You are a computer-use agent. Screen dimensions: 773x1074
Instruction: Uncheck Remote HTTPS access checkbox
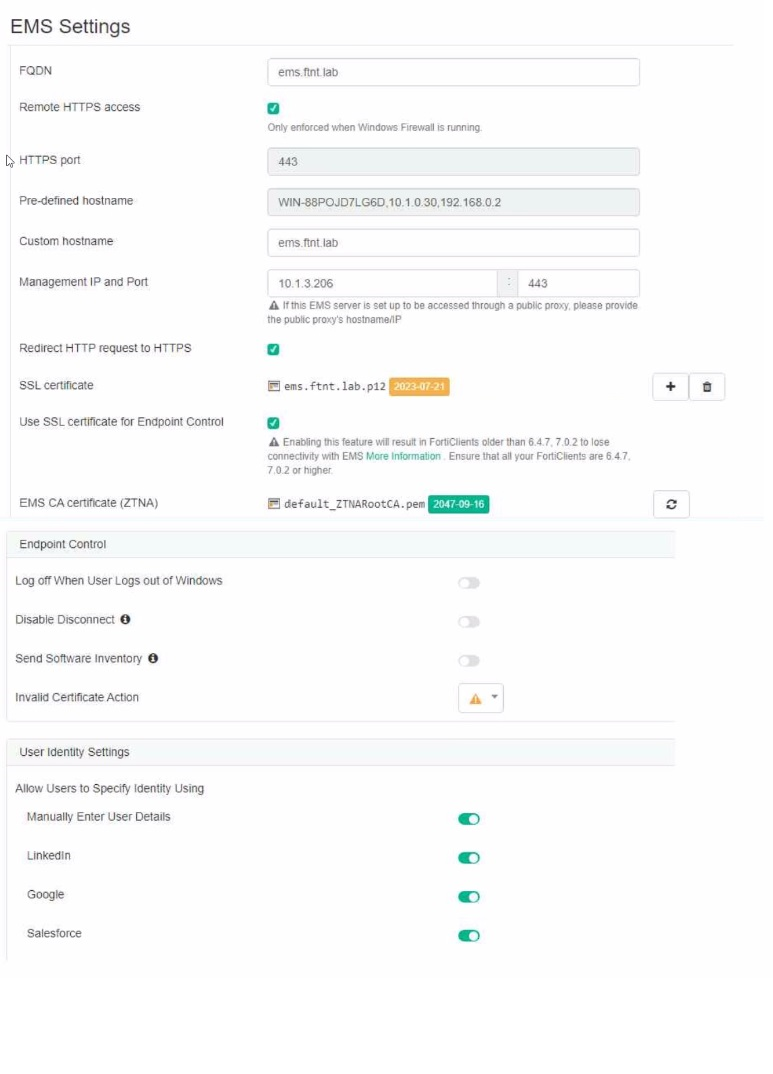pyautogui.click(x=274, y=108)
